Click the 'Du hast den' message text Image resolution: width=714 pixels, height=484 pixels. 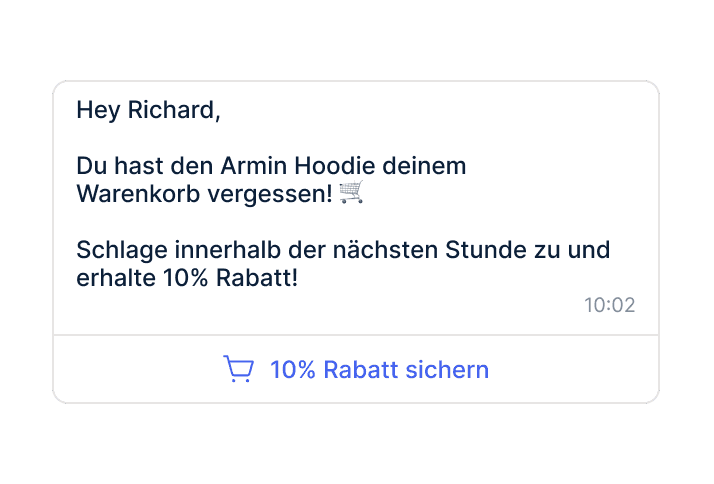(x=145, y=166)
